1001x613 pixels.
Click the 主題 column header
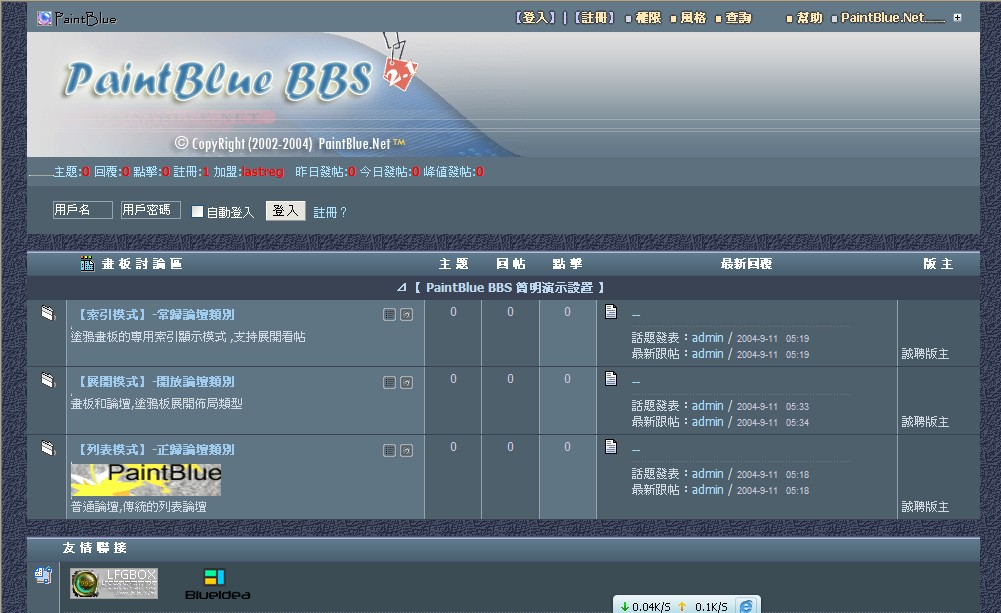[x=453, y=264]
